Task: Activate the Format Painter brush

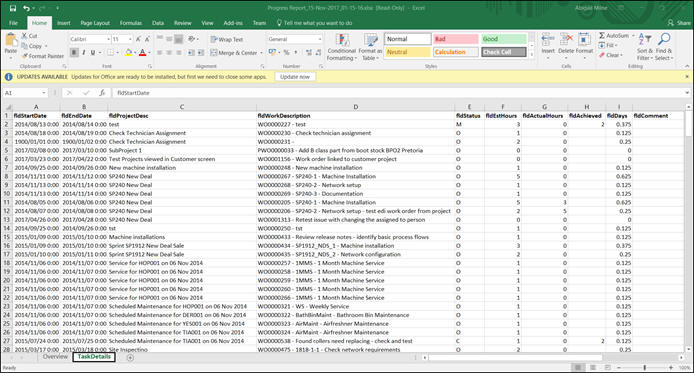Action: click(24, 56)
